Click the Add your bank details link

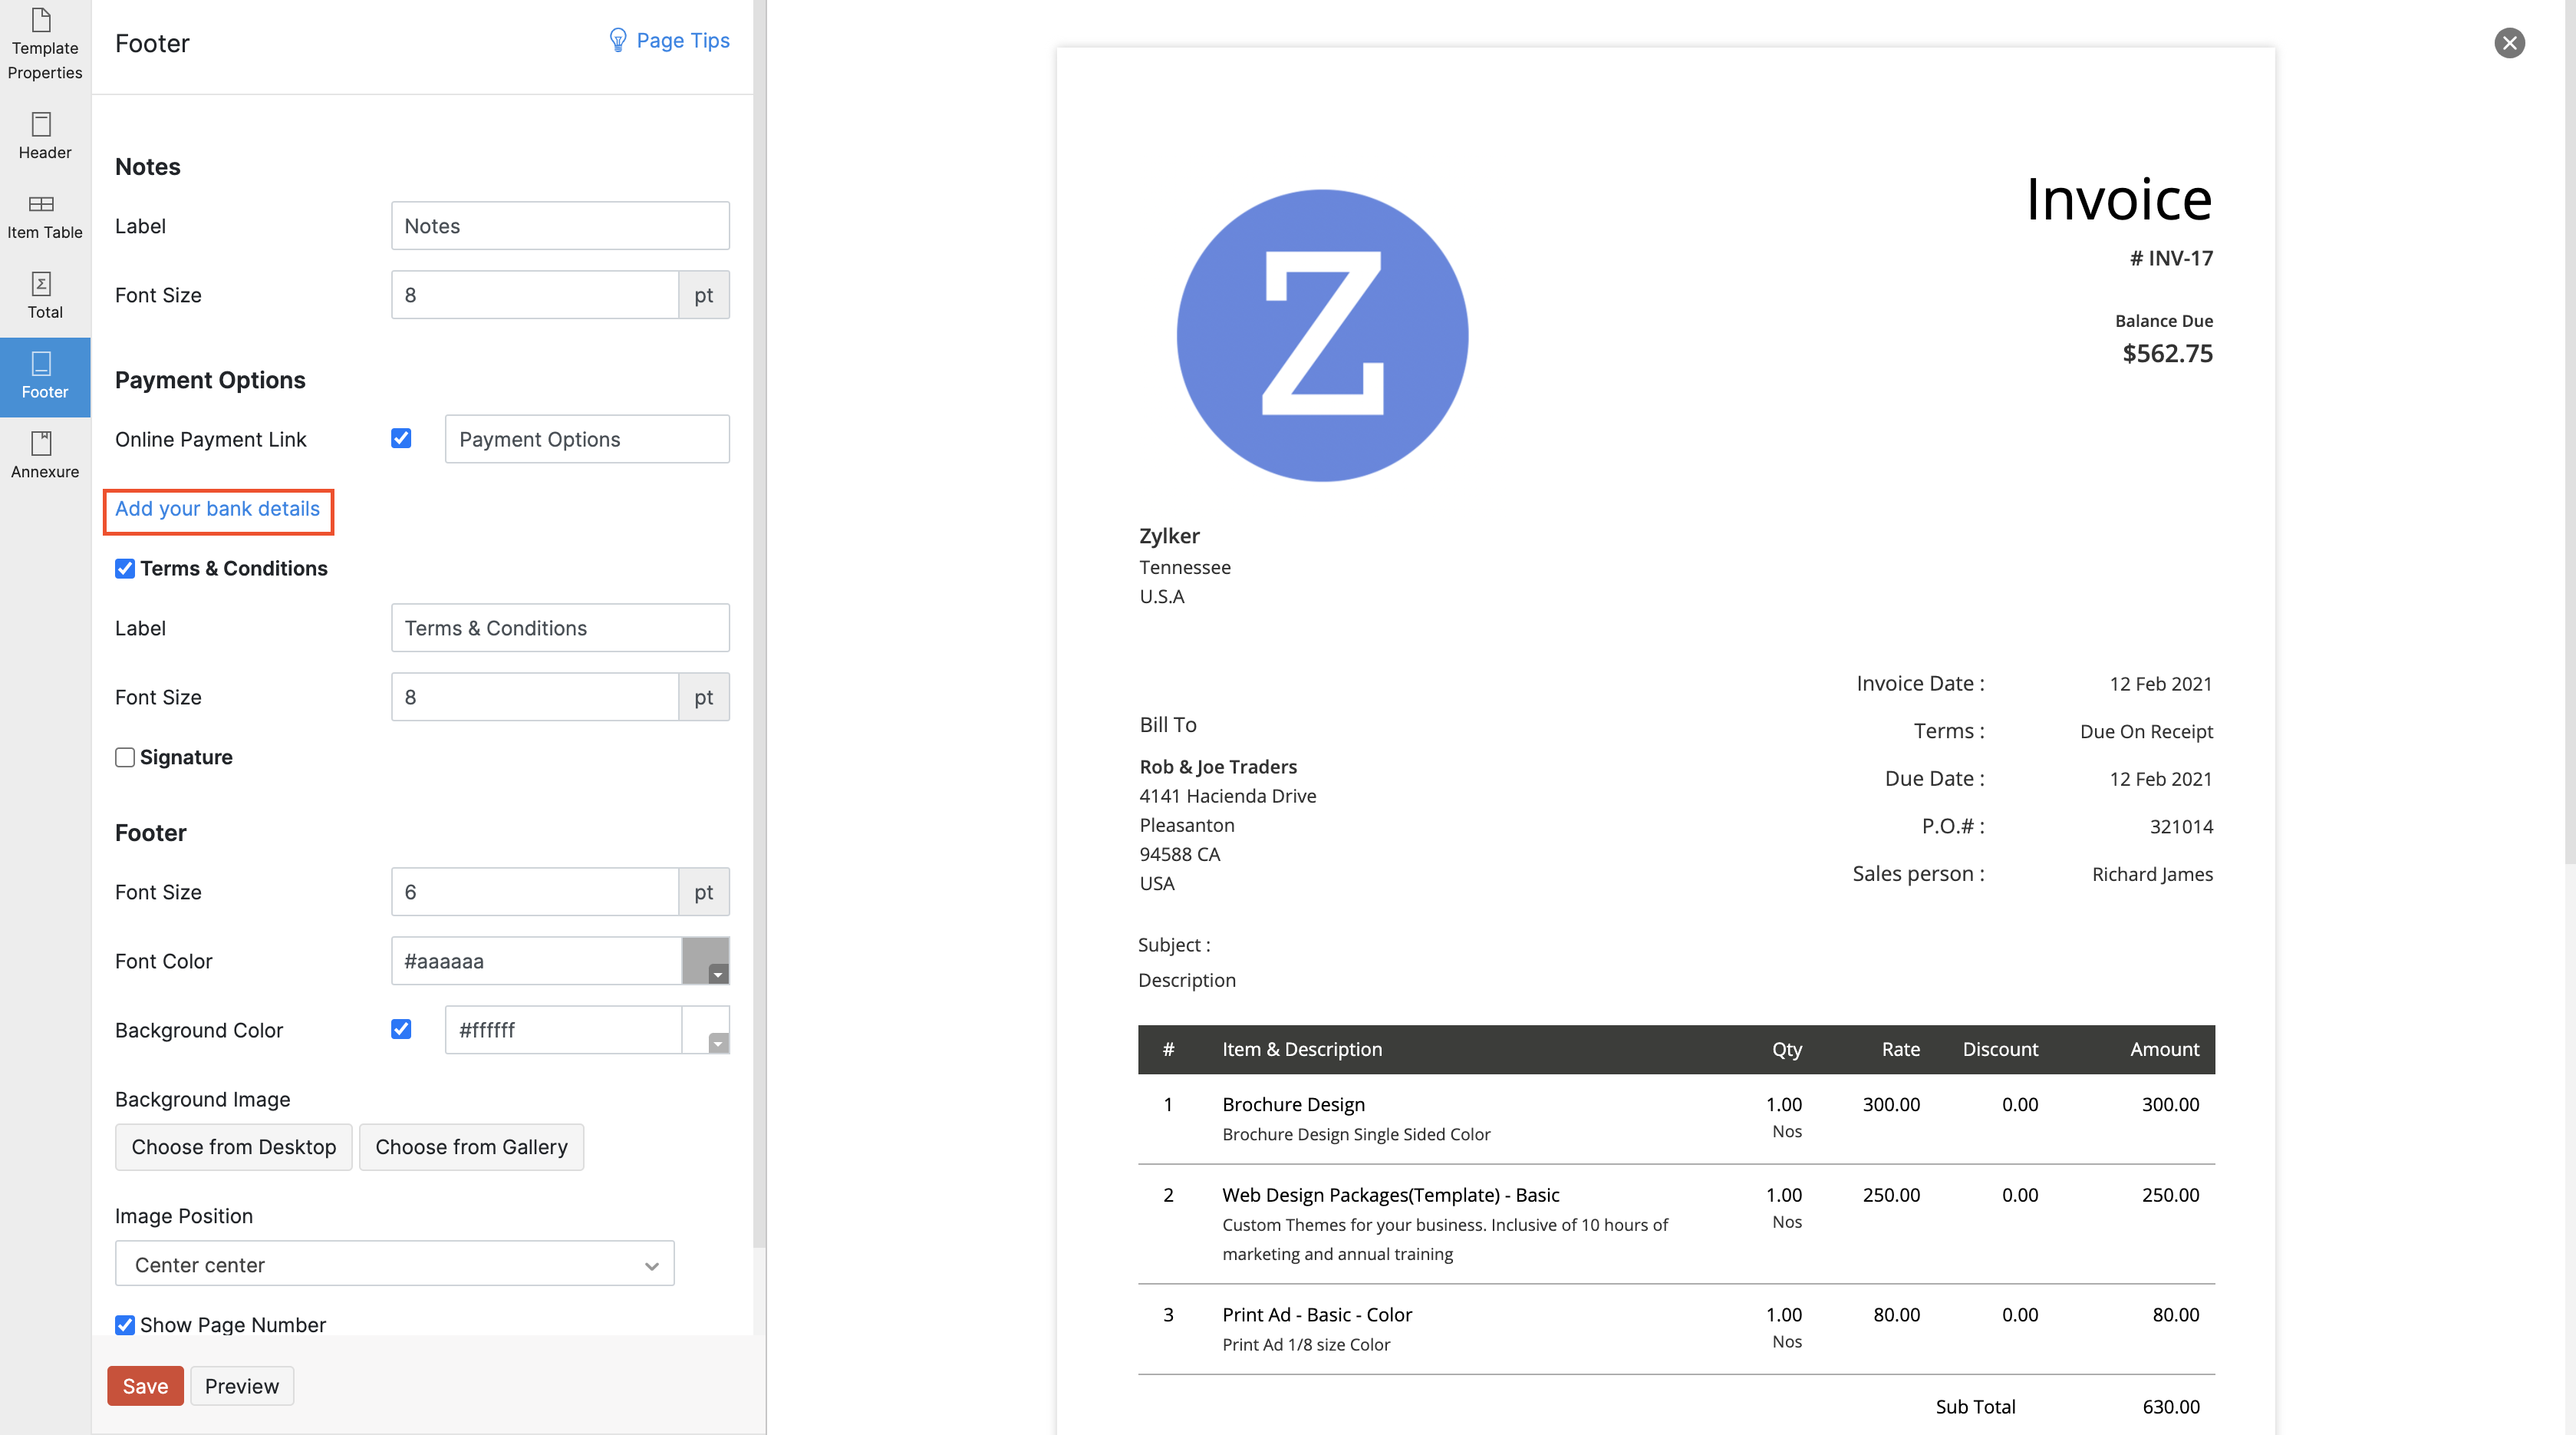click(x=217, y=509)
